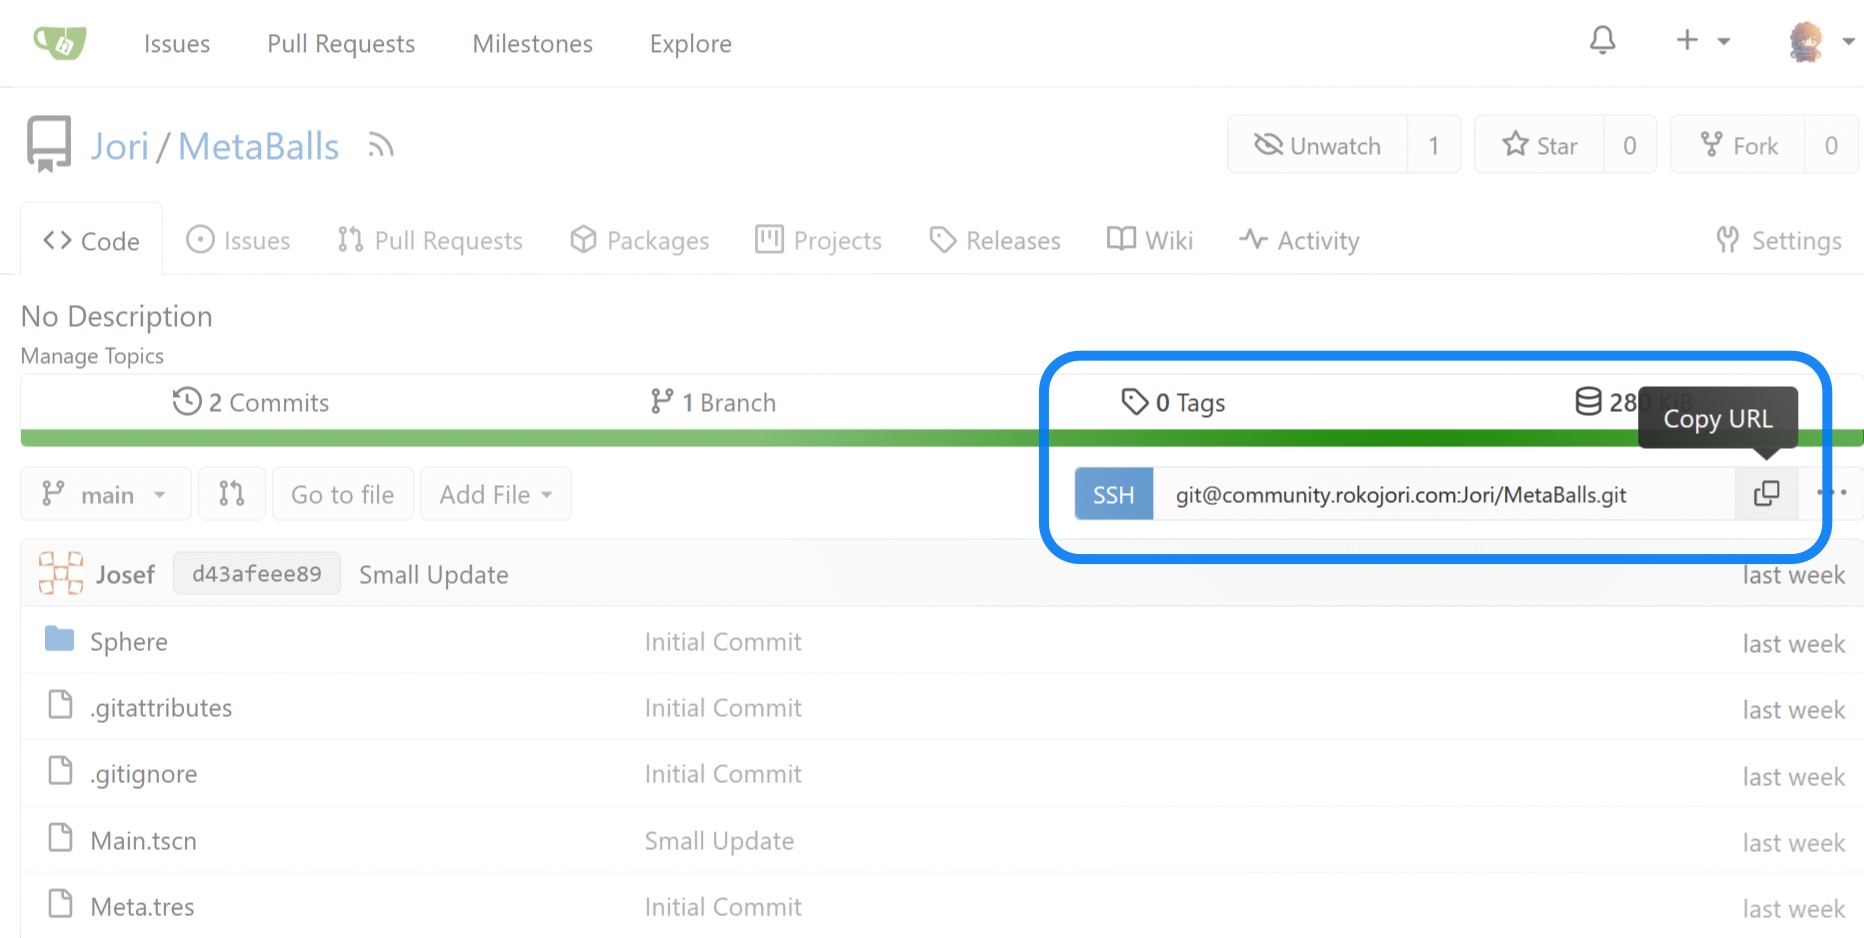Open commit d43afeee89 link
The width and height of the screenshot is (1864, 938).
pyautogui.click(x=257, y=574)
